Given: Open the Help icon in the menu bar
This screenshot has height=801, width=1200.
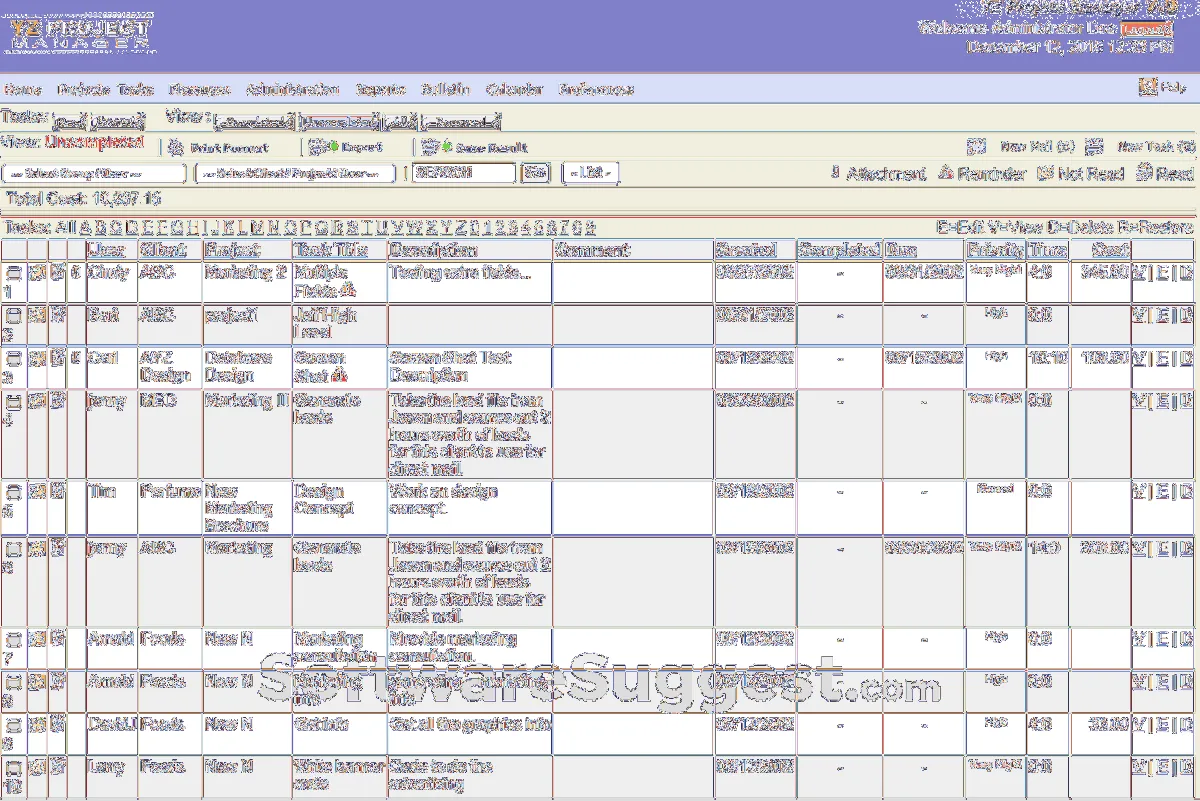Looking at the screenshot, I should pos(1148,88).
